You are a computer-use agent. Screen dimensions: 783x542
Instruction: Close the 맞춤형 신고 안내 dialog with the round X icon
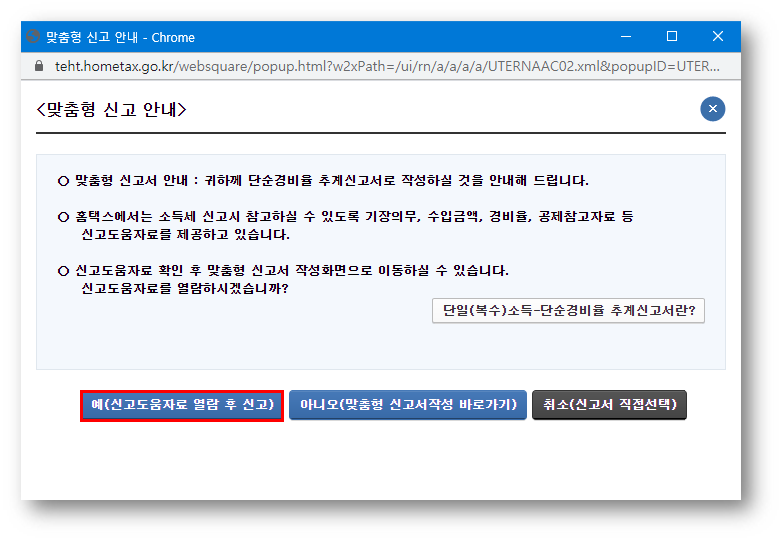pos(713,109)
